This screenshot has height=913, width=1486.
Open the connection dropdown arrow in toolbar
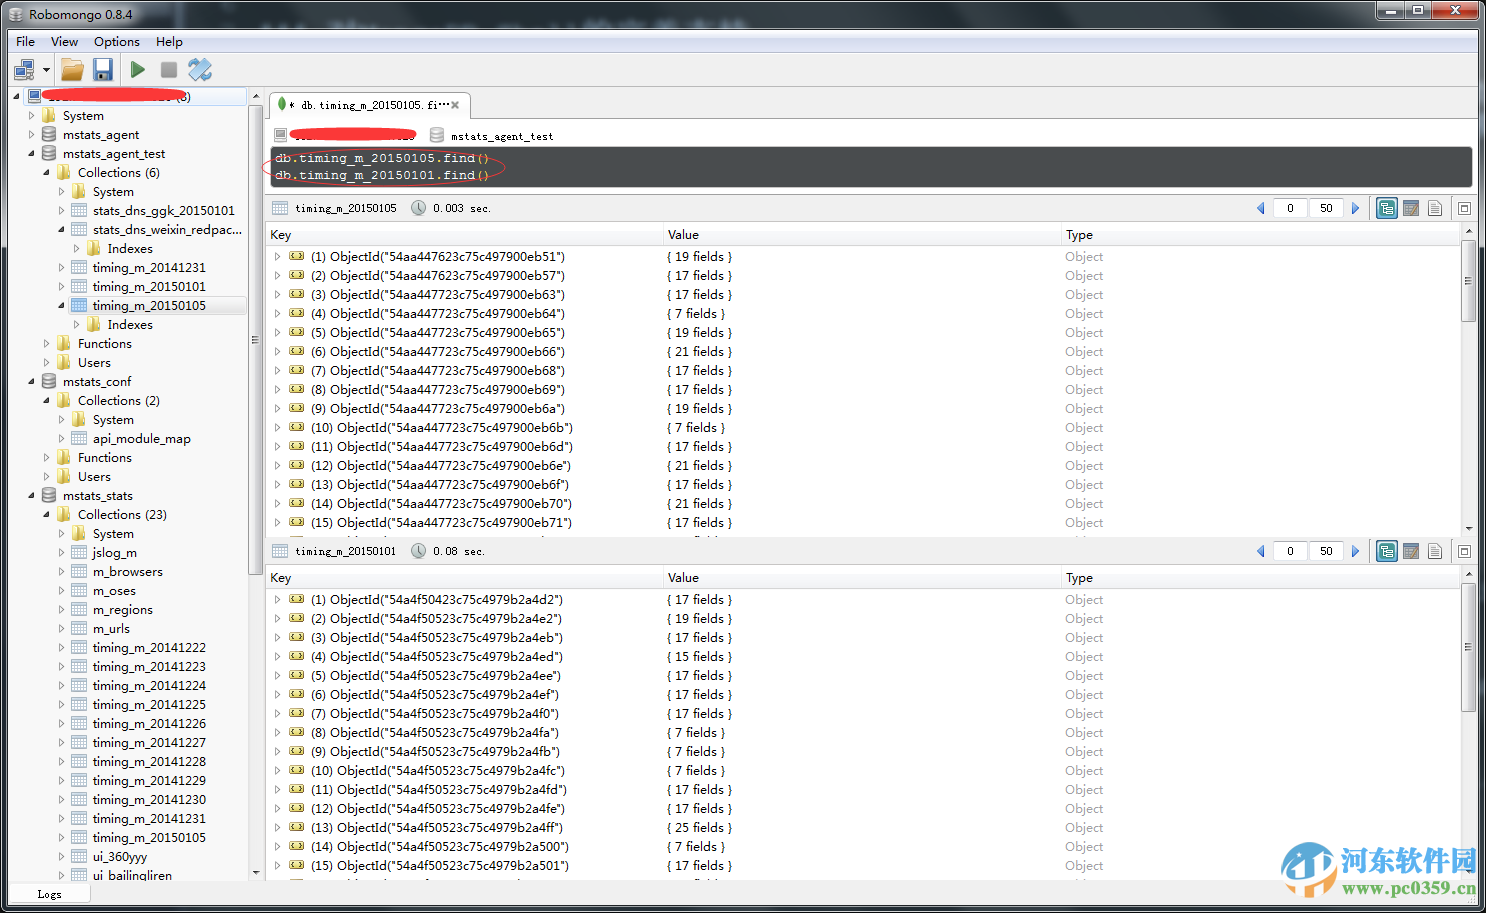[x=46, y=70]
